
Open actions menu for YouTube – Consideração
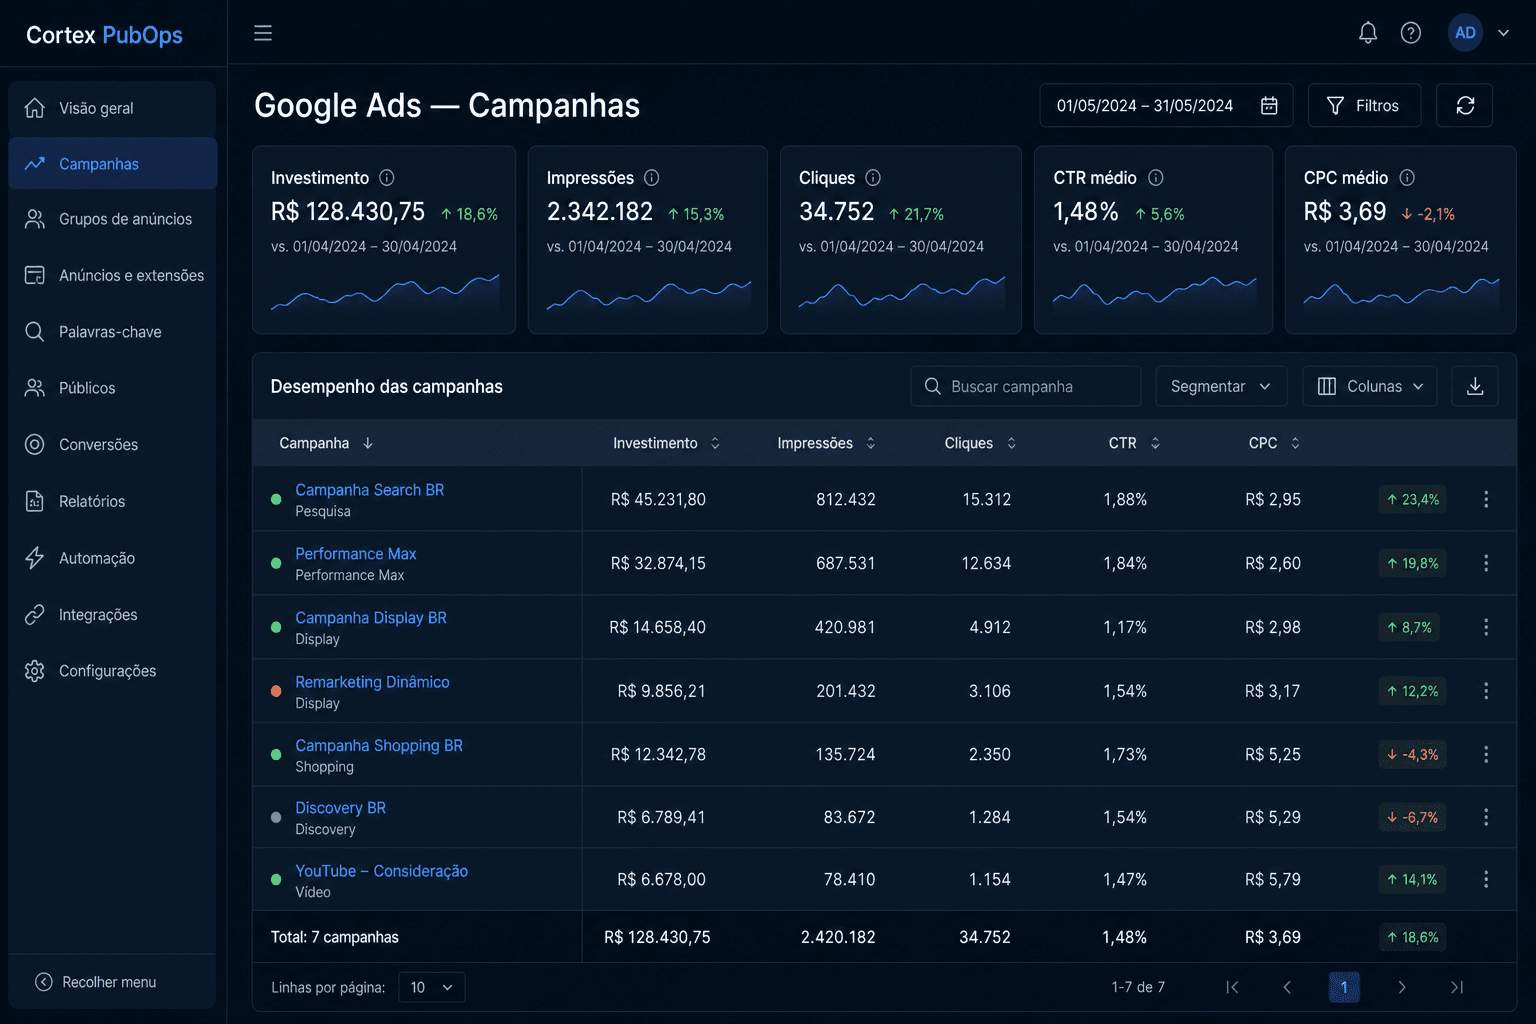[1486, 879]
